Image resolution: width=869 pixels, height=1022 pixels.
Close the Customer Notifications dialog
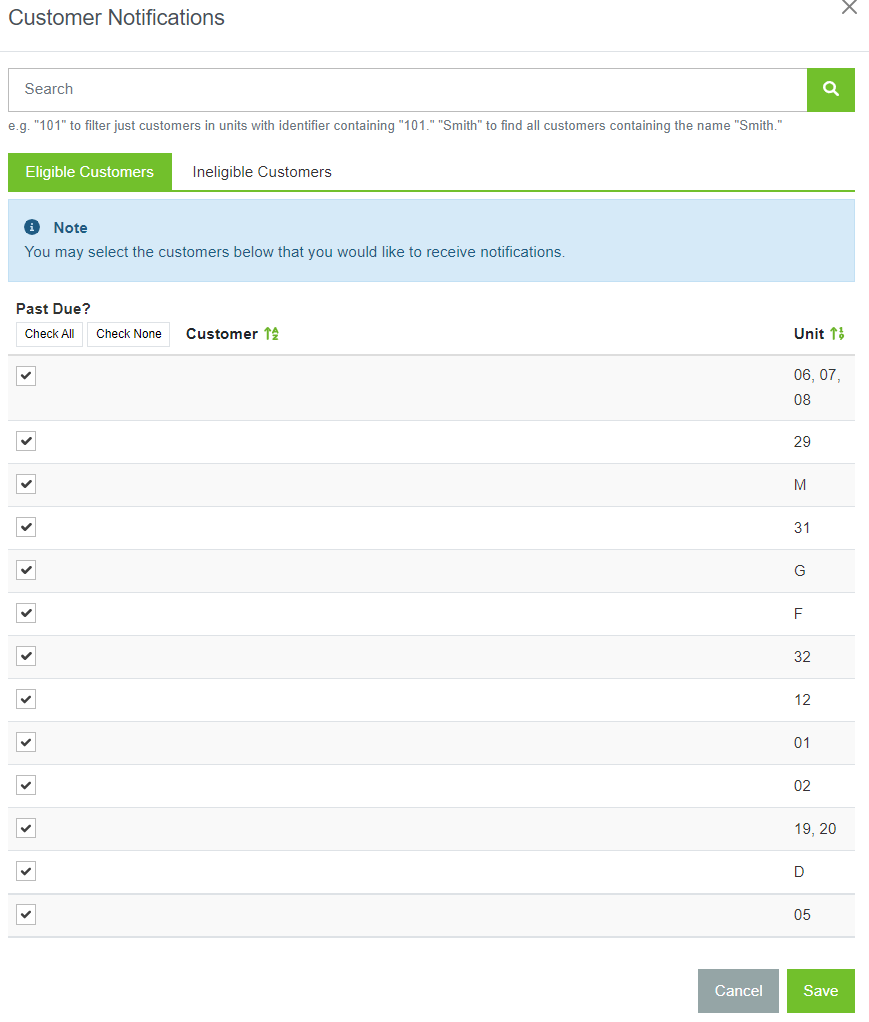click(849, 8)
